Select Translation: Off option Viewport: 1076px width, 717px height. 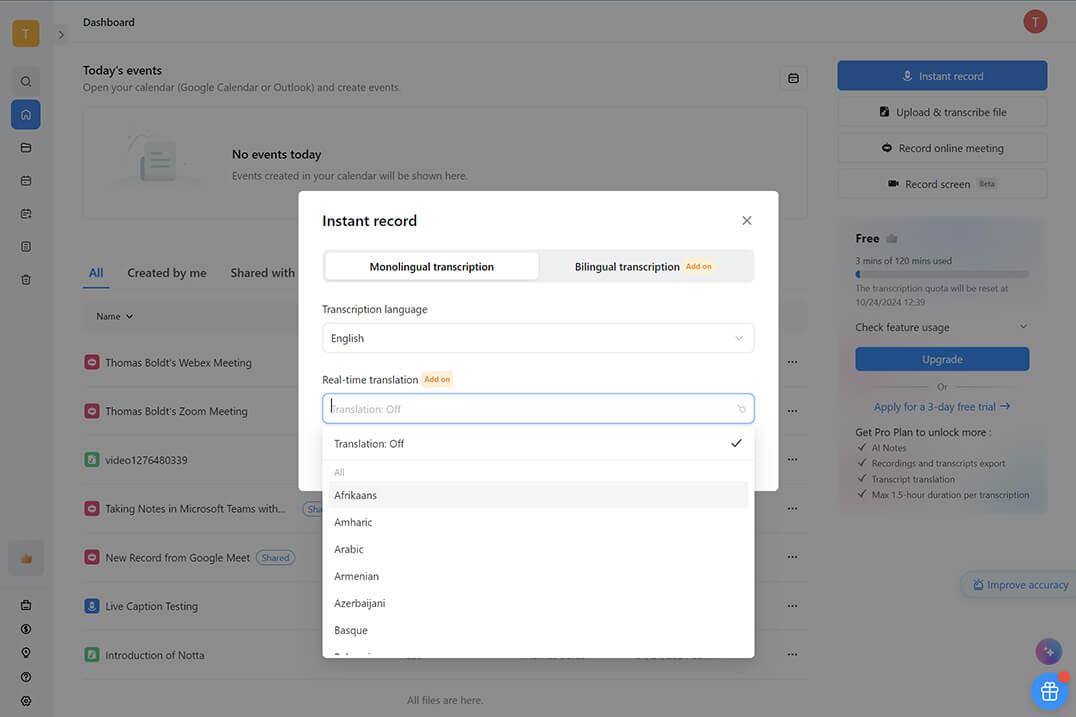pyautogui.click(x=538, y=443)
